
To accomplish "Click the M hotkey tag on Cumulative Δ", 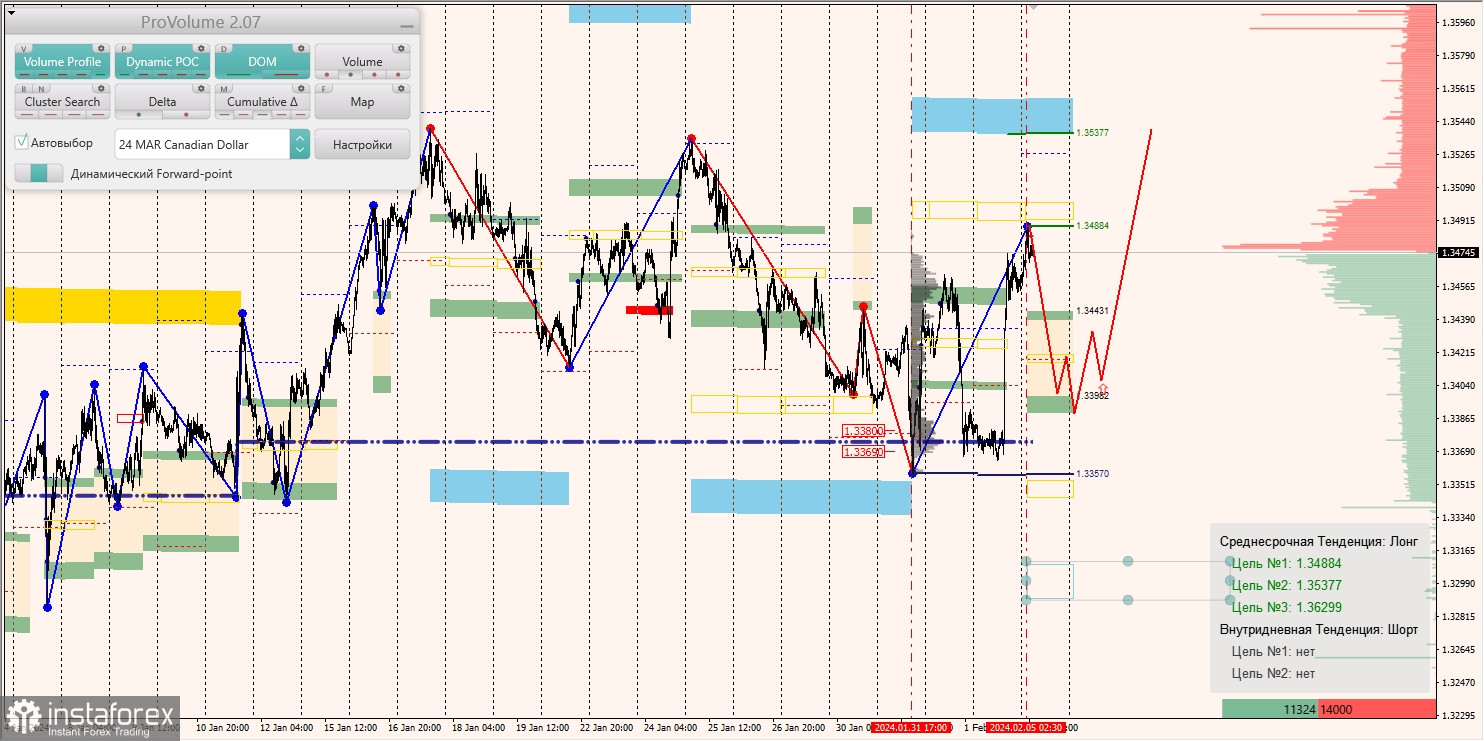I will click(224, 88).
